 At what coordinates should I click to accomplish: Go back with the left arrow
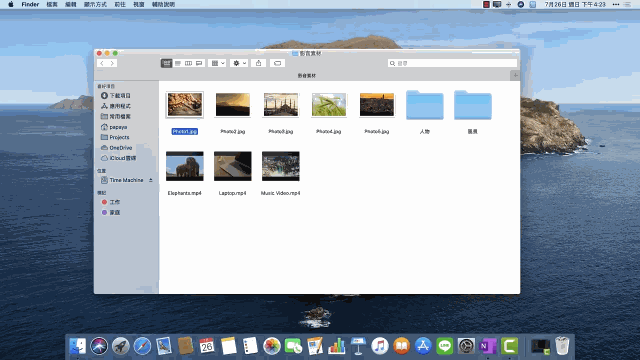click(102, 63)
